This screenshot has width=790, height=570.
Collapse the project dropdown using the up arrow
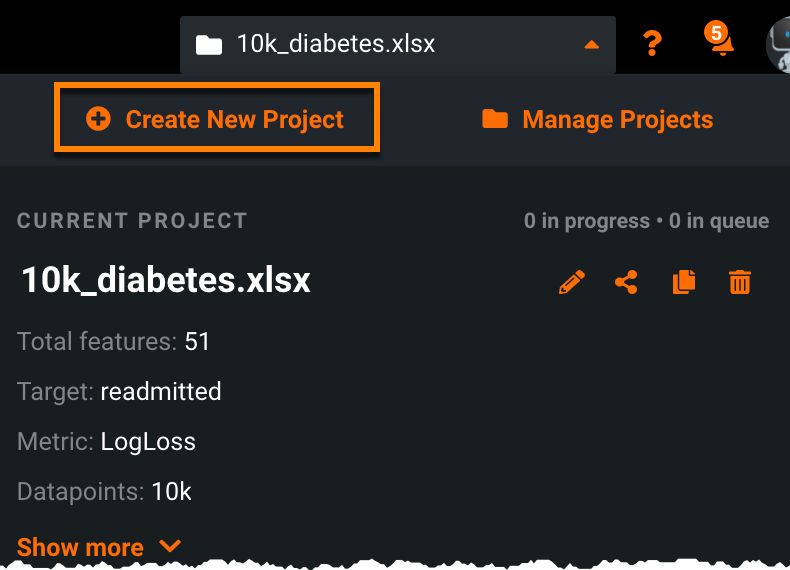pos(591,45)
